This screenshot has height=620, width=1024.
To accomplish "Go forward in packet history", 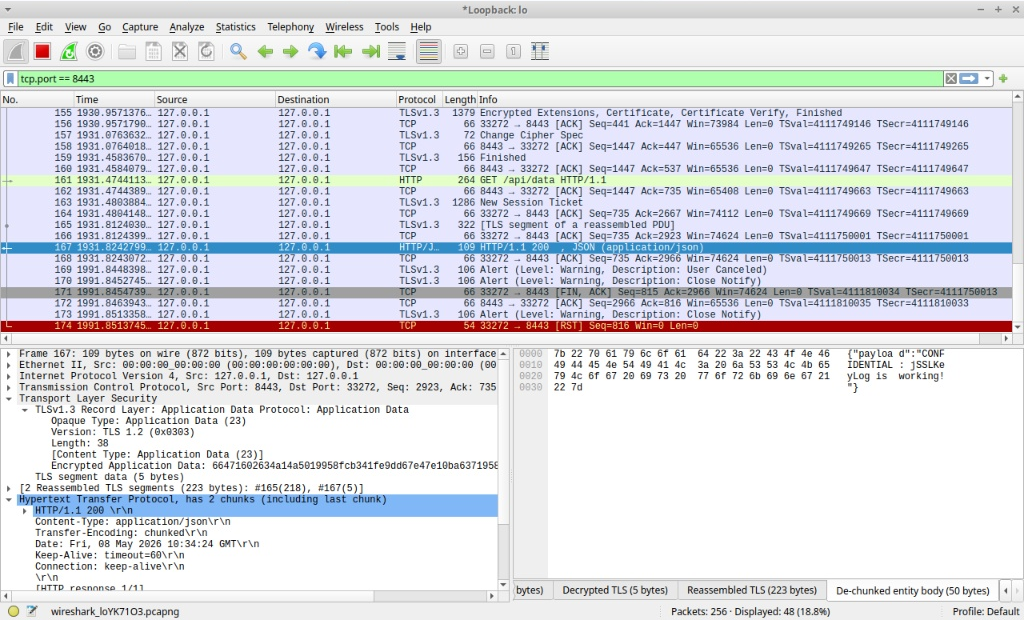I will pyautogui.click(x=291, y=52).
